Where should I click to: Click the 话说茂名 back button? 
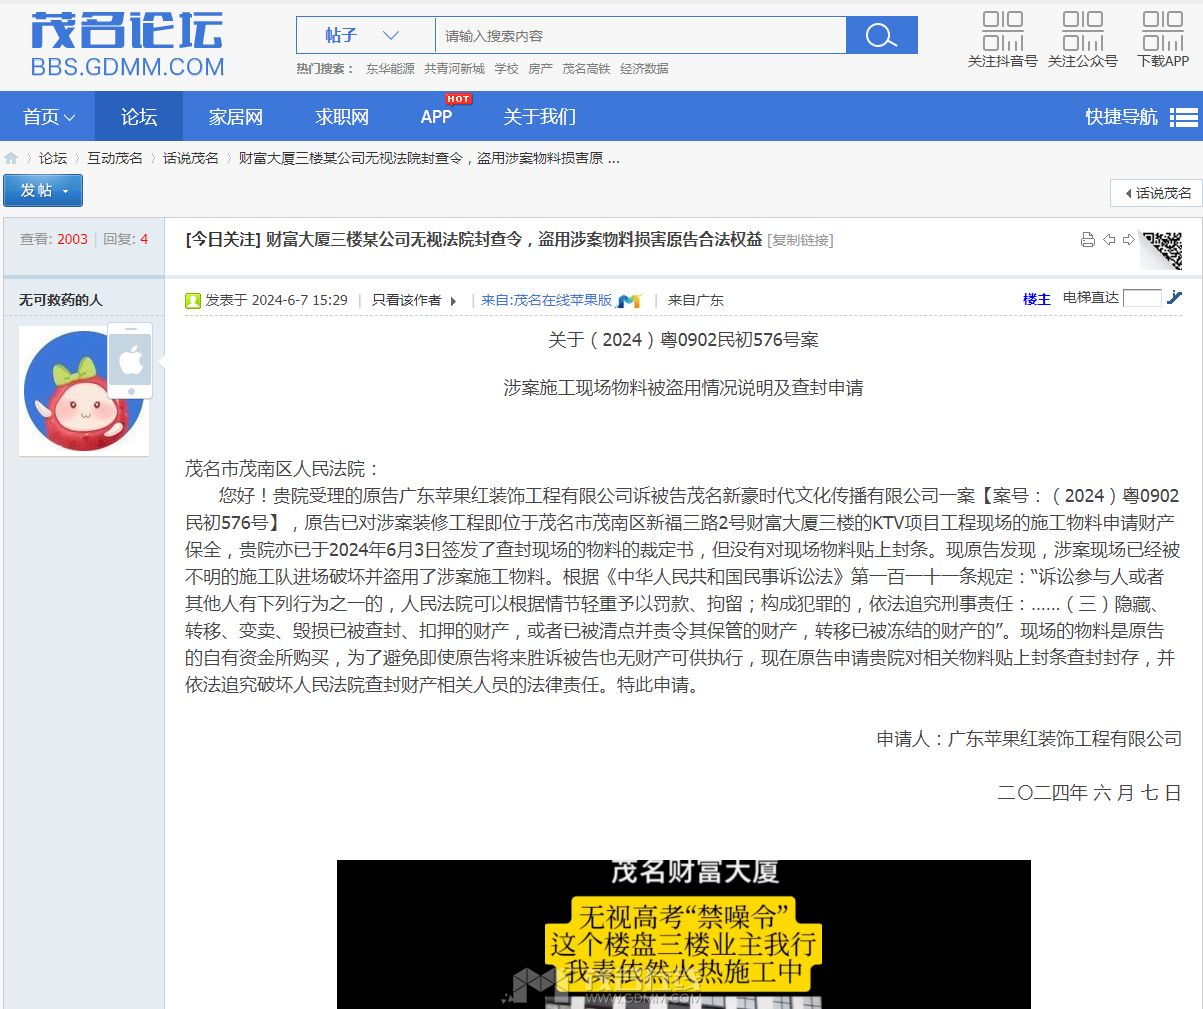pos(1156,193)
